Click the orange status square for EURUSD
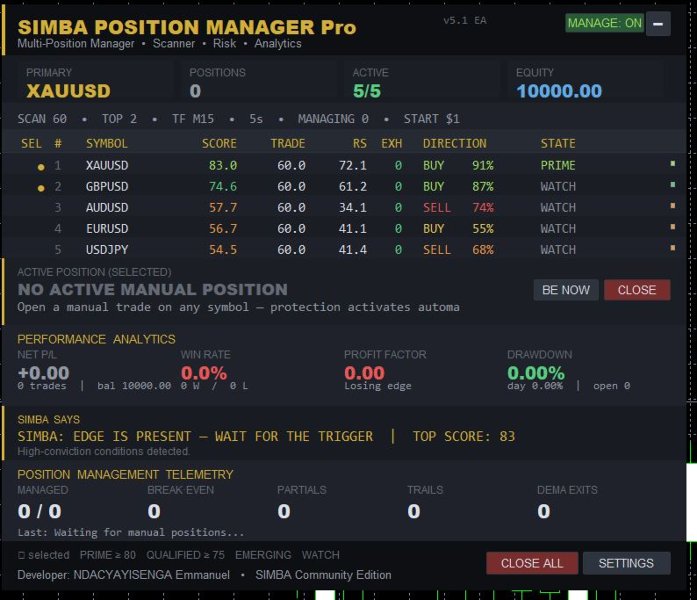697x600 pixels. (673, 227)
